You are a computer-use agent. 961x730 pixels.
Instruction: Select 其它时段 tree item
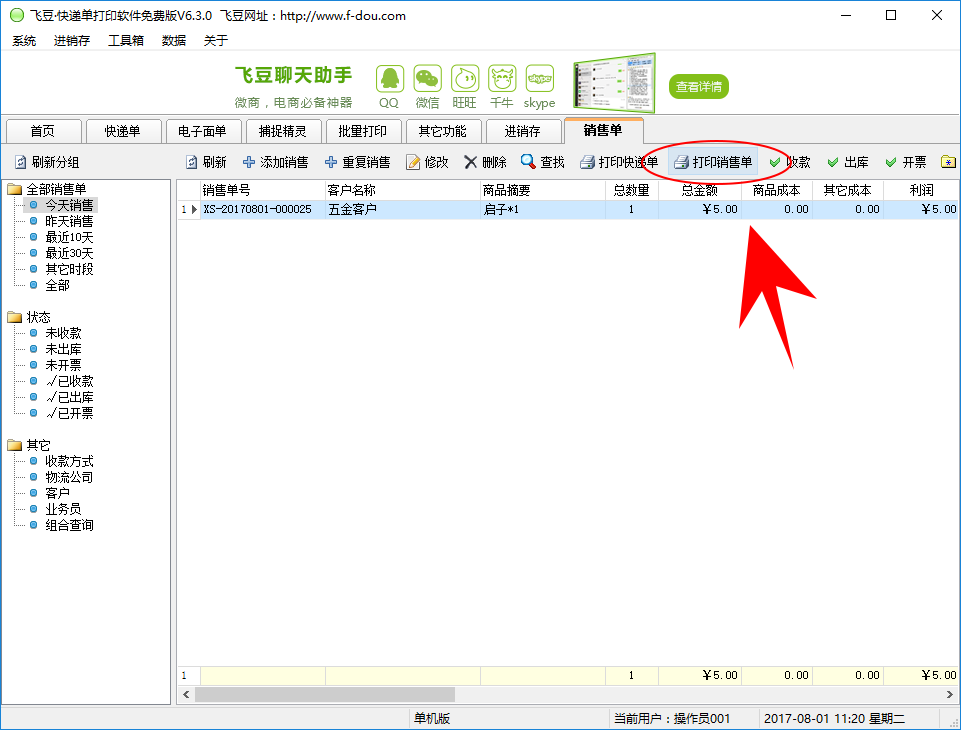pos(69,269)
